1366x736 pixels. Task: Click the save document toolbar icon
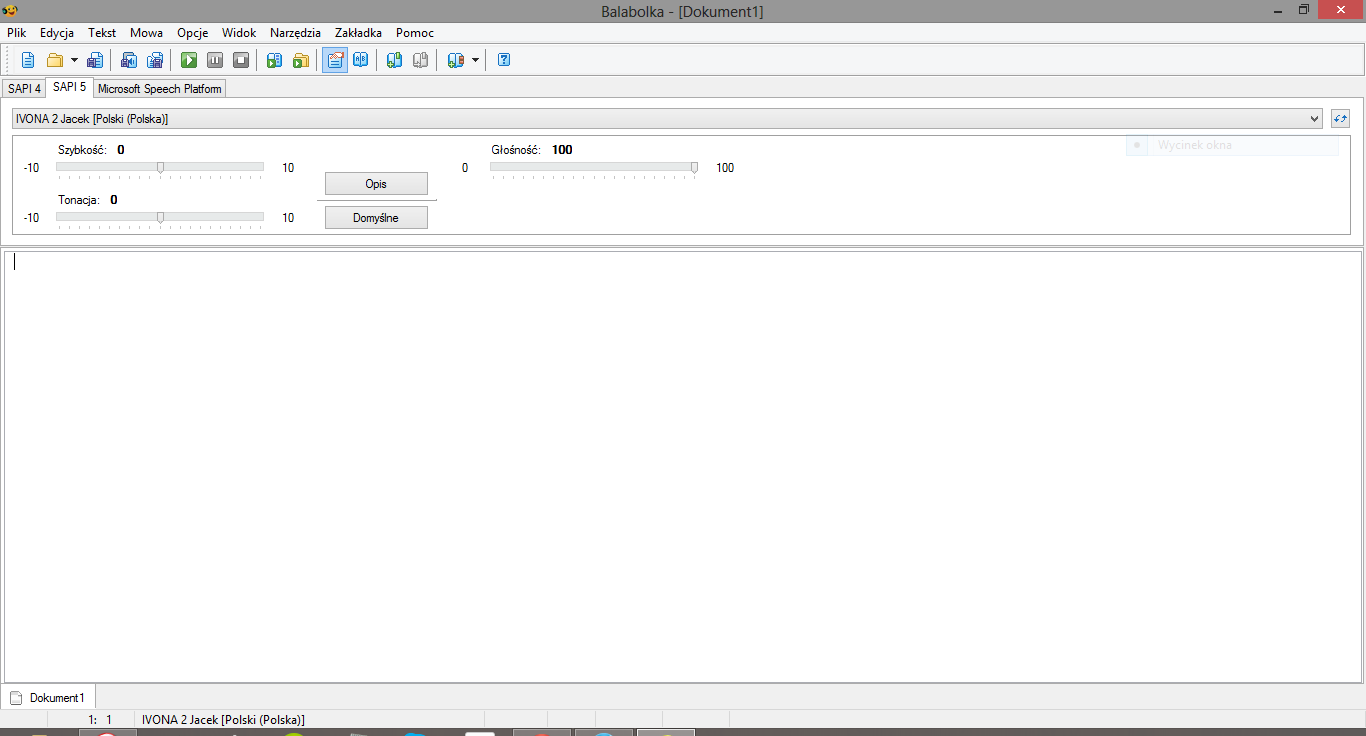click(x=94, y=60)
